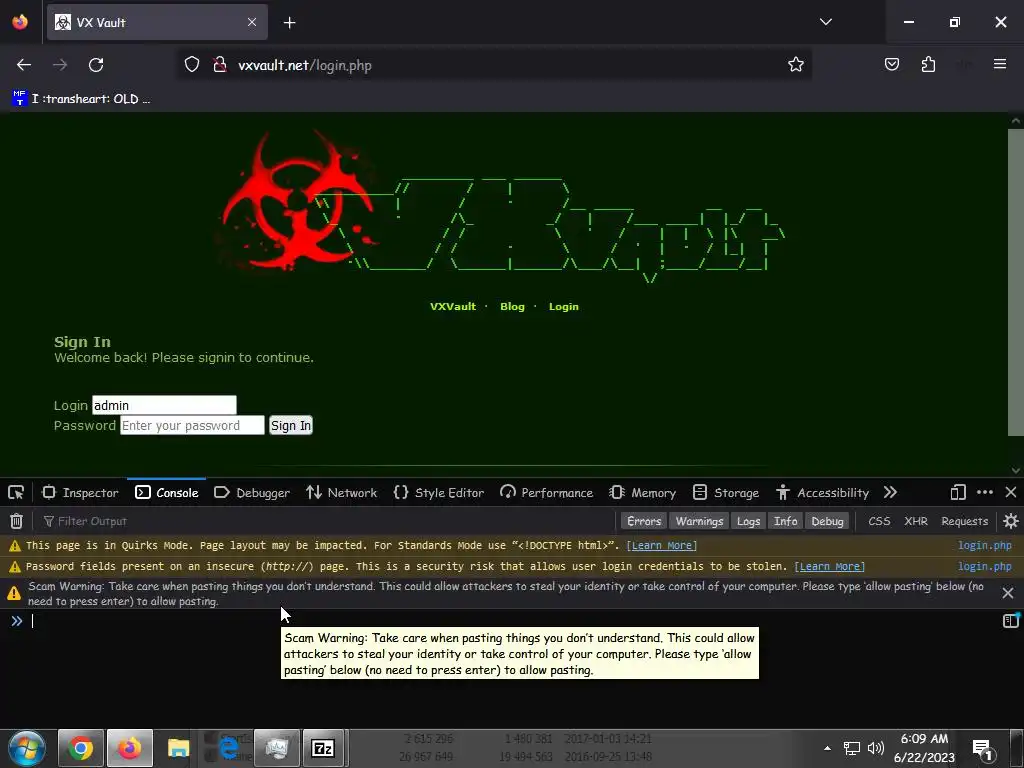Click the page vertical scrollbar
1024x768 pixels.
coord(1016,282)
